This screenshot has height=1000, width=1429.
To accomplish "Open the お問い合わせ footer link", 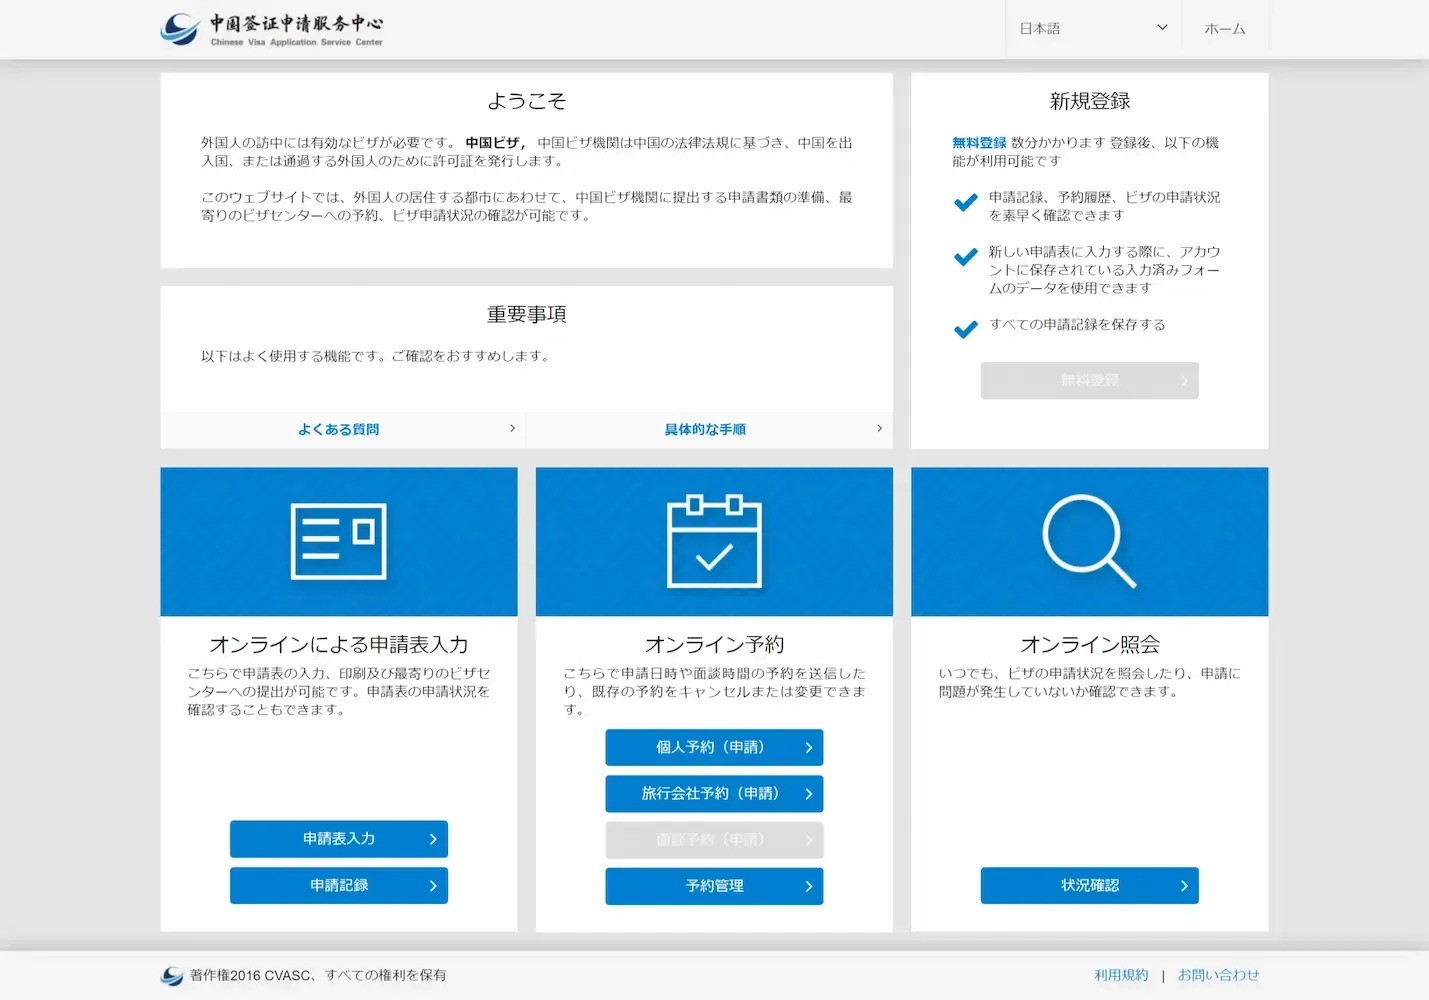I will pos(1219,975).
